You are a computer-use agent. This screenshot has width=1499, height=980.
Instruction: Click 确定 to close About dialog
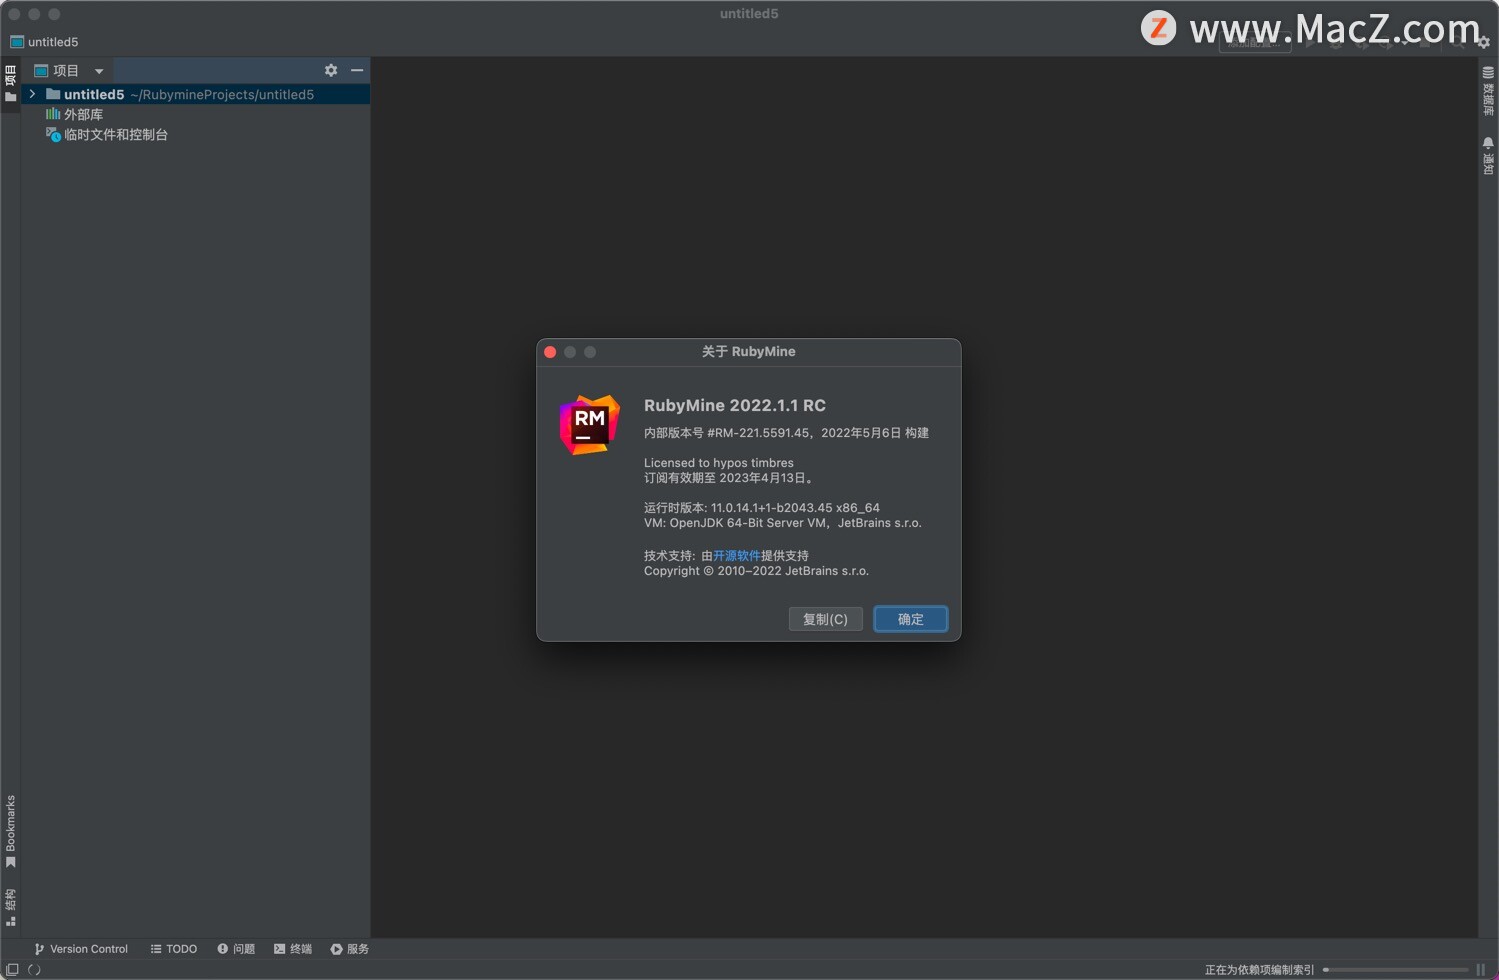coord(910,619)
